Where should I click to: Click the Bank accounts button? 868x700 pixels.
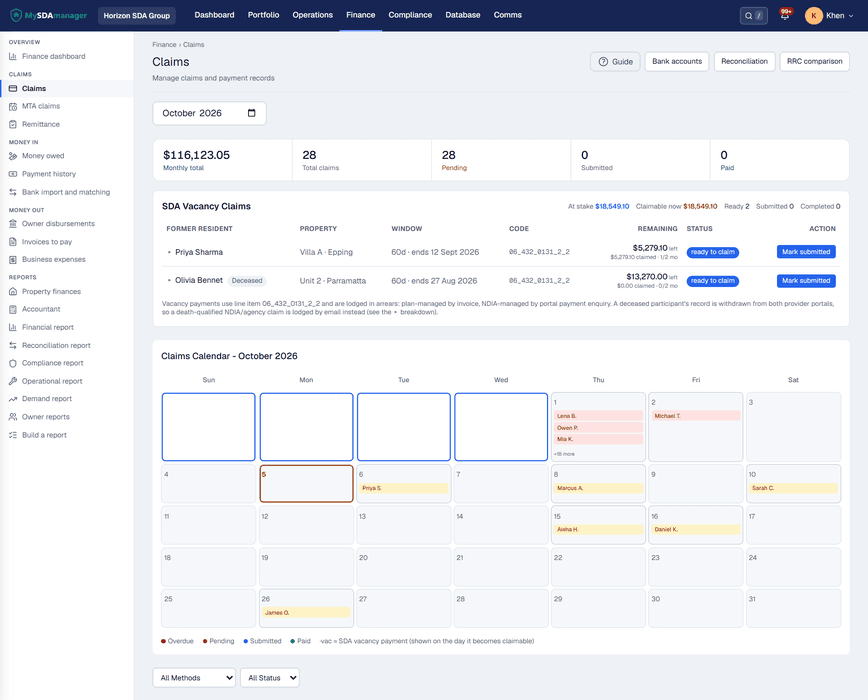point(677,61)
